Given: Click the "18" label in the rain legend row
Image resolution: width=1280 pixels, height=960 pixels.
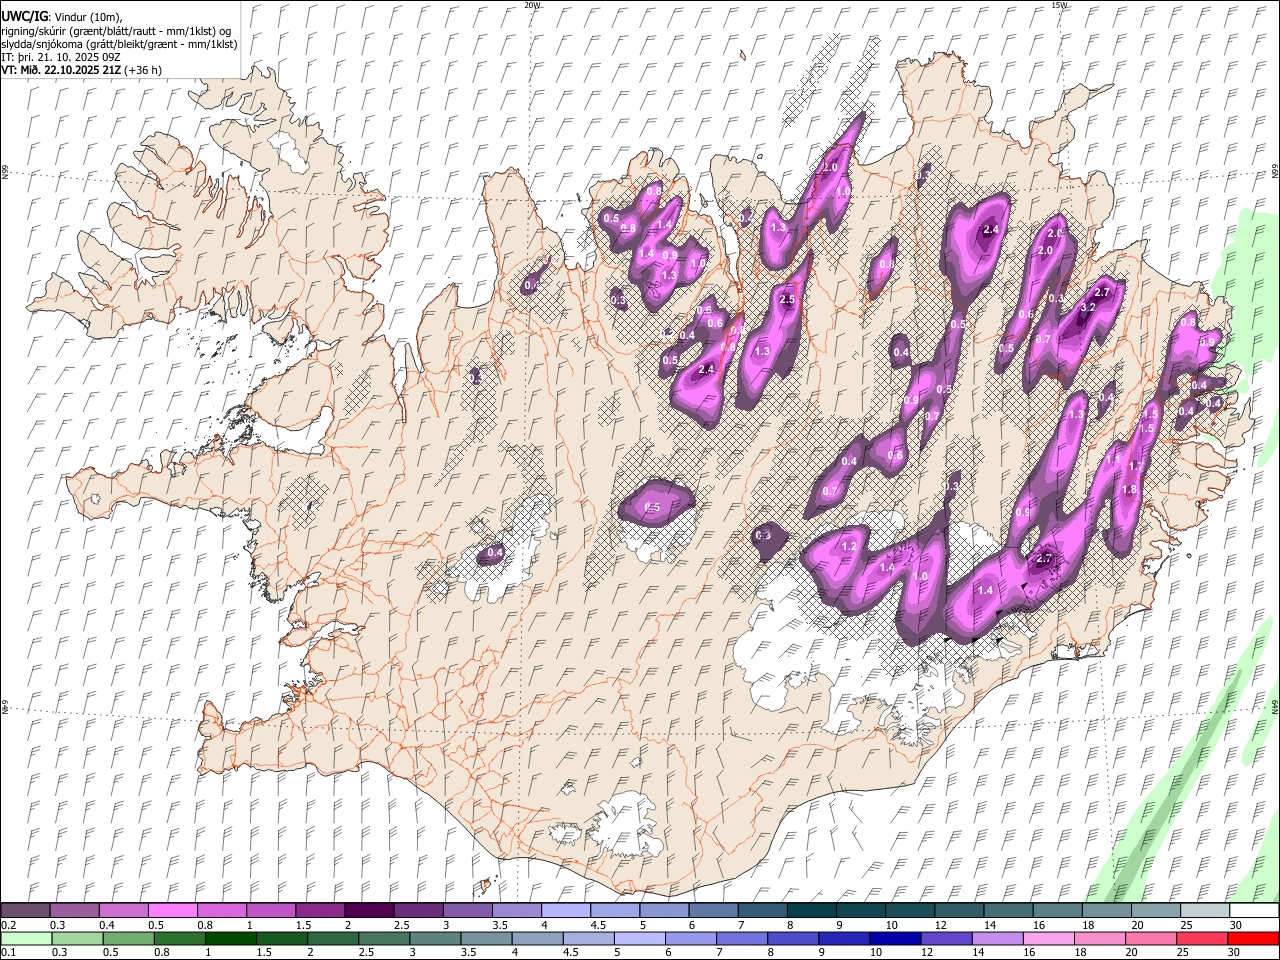Looking at the screenshot, I should tap(1080, 953).
